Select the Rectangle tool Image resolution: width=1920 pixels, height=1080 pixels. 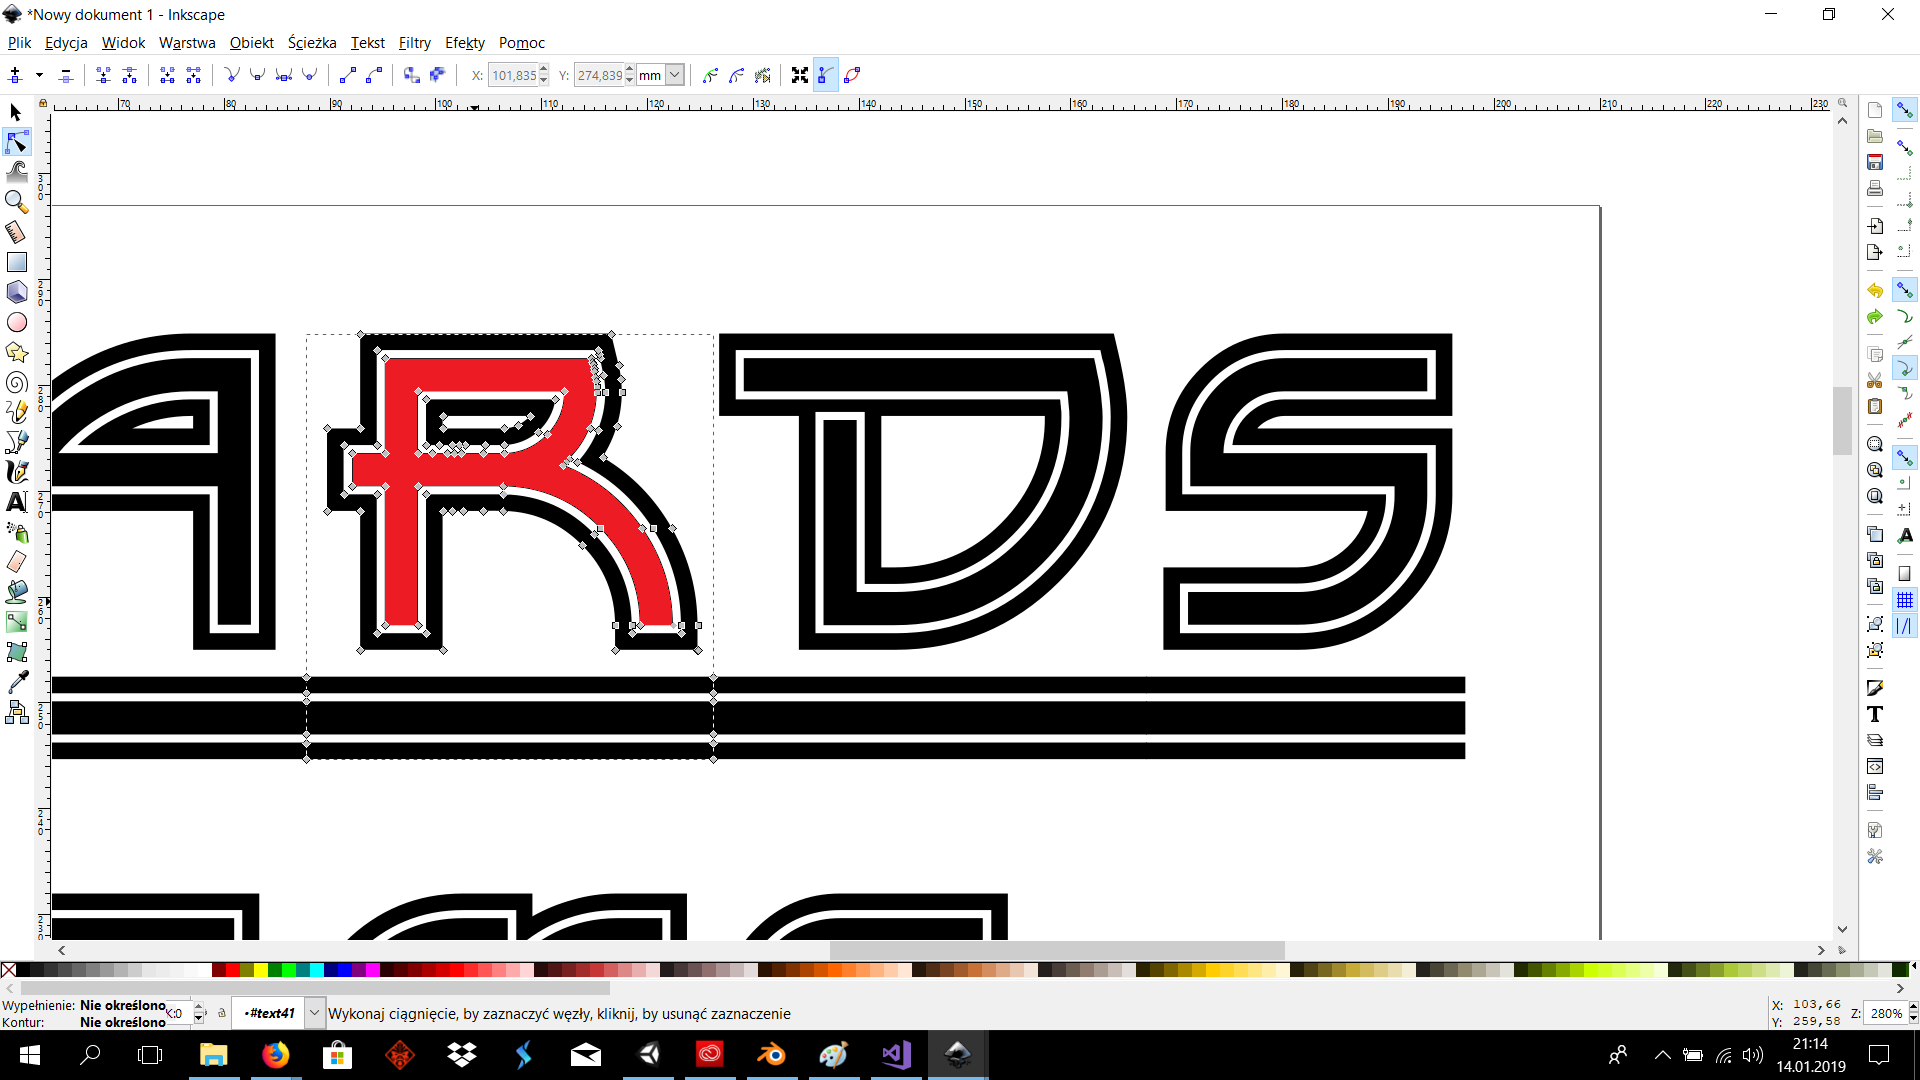tap(16, 262)
